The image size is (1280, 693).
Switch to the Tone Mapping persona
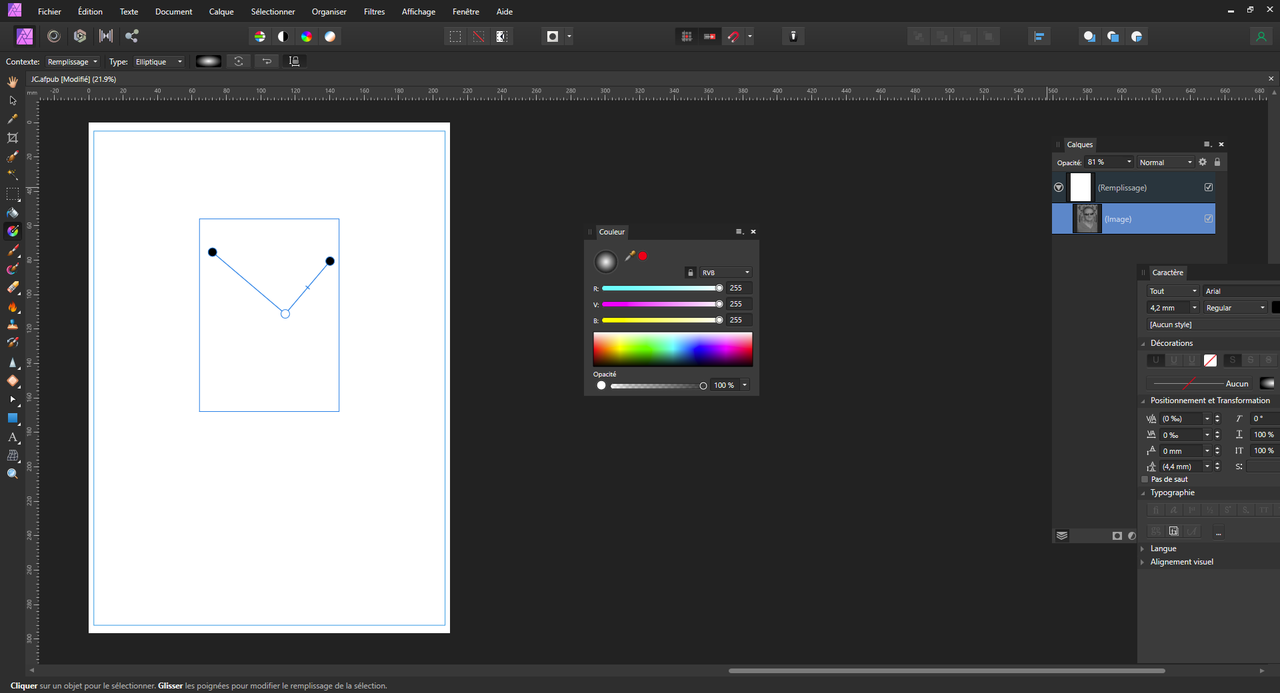[x=105, y=36]
